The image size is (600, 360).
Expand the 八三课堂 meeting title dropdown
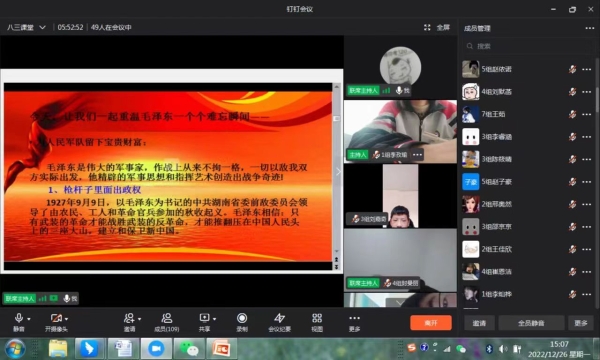pyautogui.click(x=42, y=28)
